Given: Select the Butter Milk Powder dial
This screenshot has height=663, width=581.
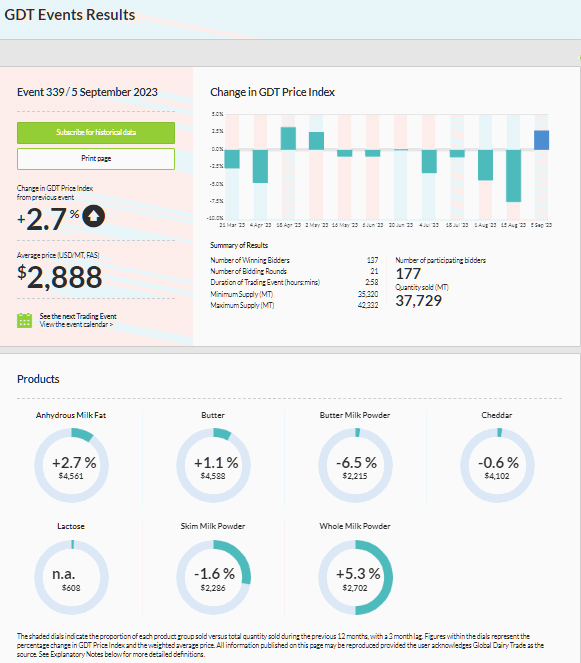Looking at the screenshot, I should [x=355, y=465].
